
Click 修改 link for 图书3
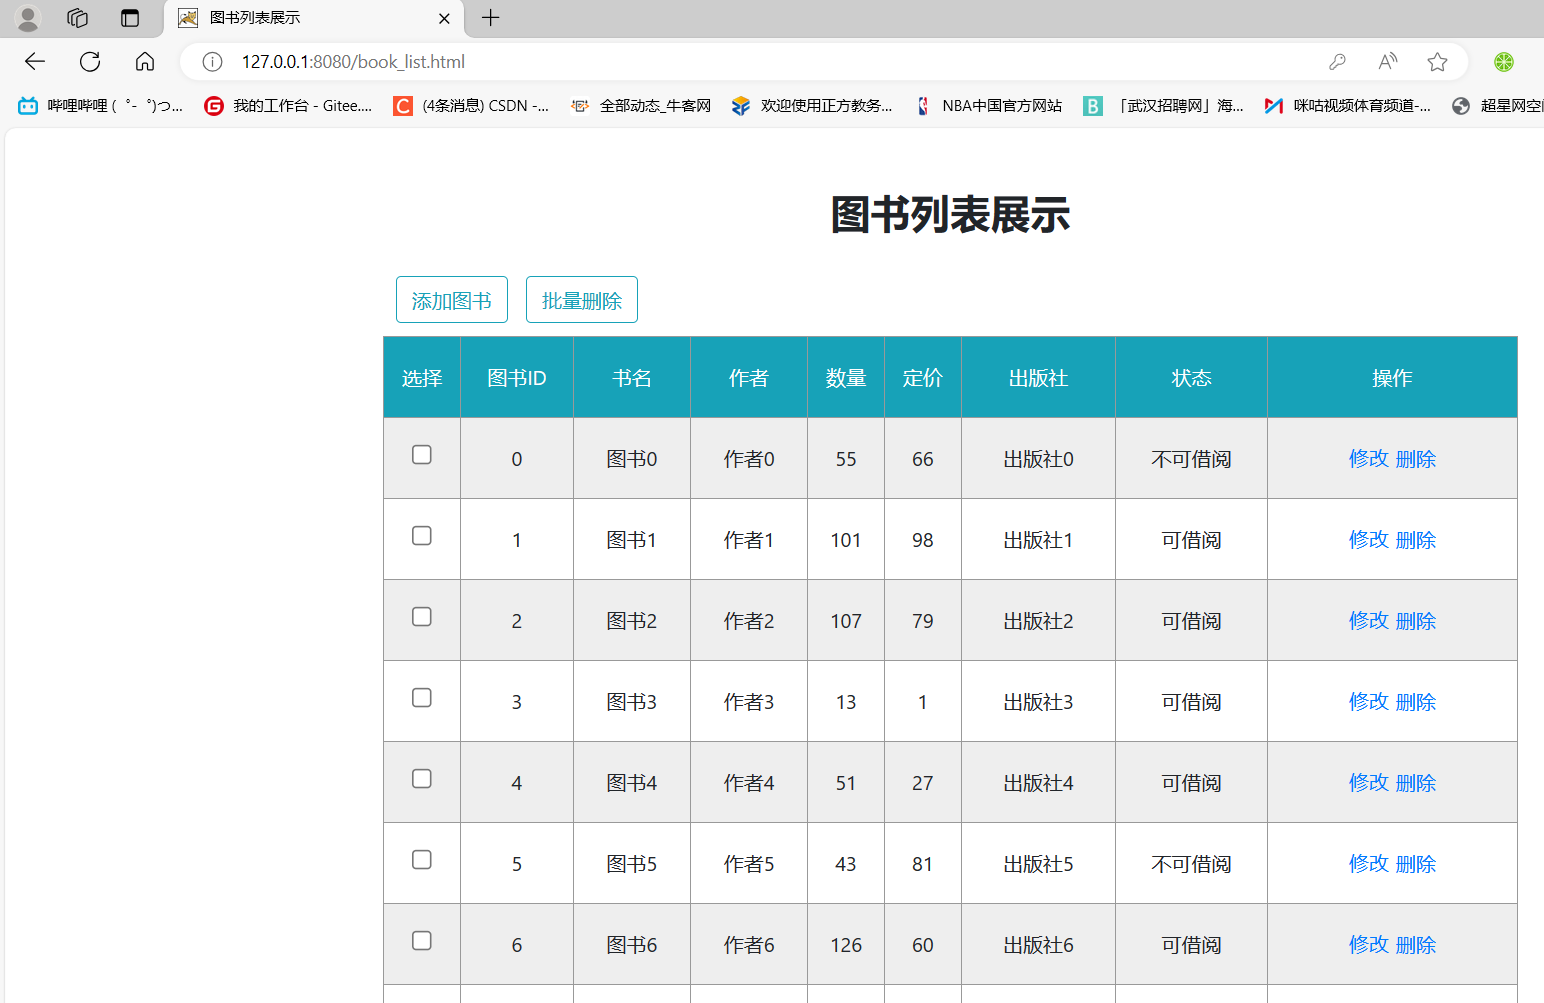[x=1369, y=702]
